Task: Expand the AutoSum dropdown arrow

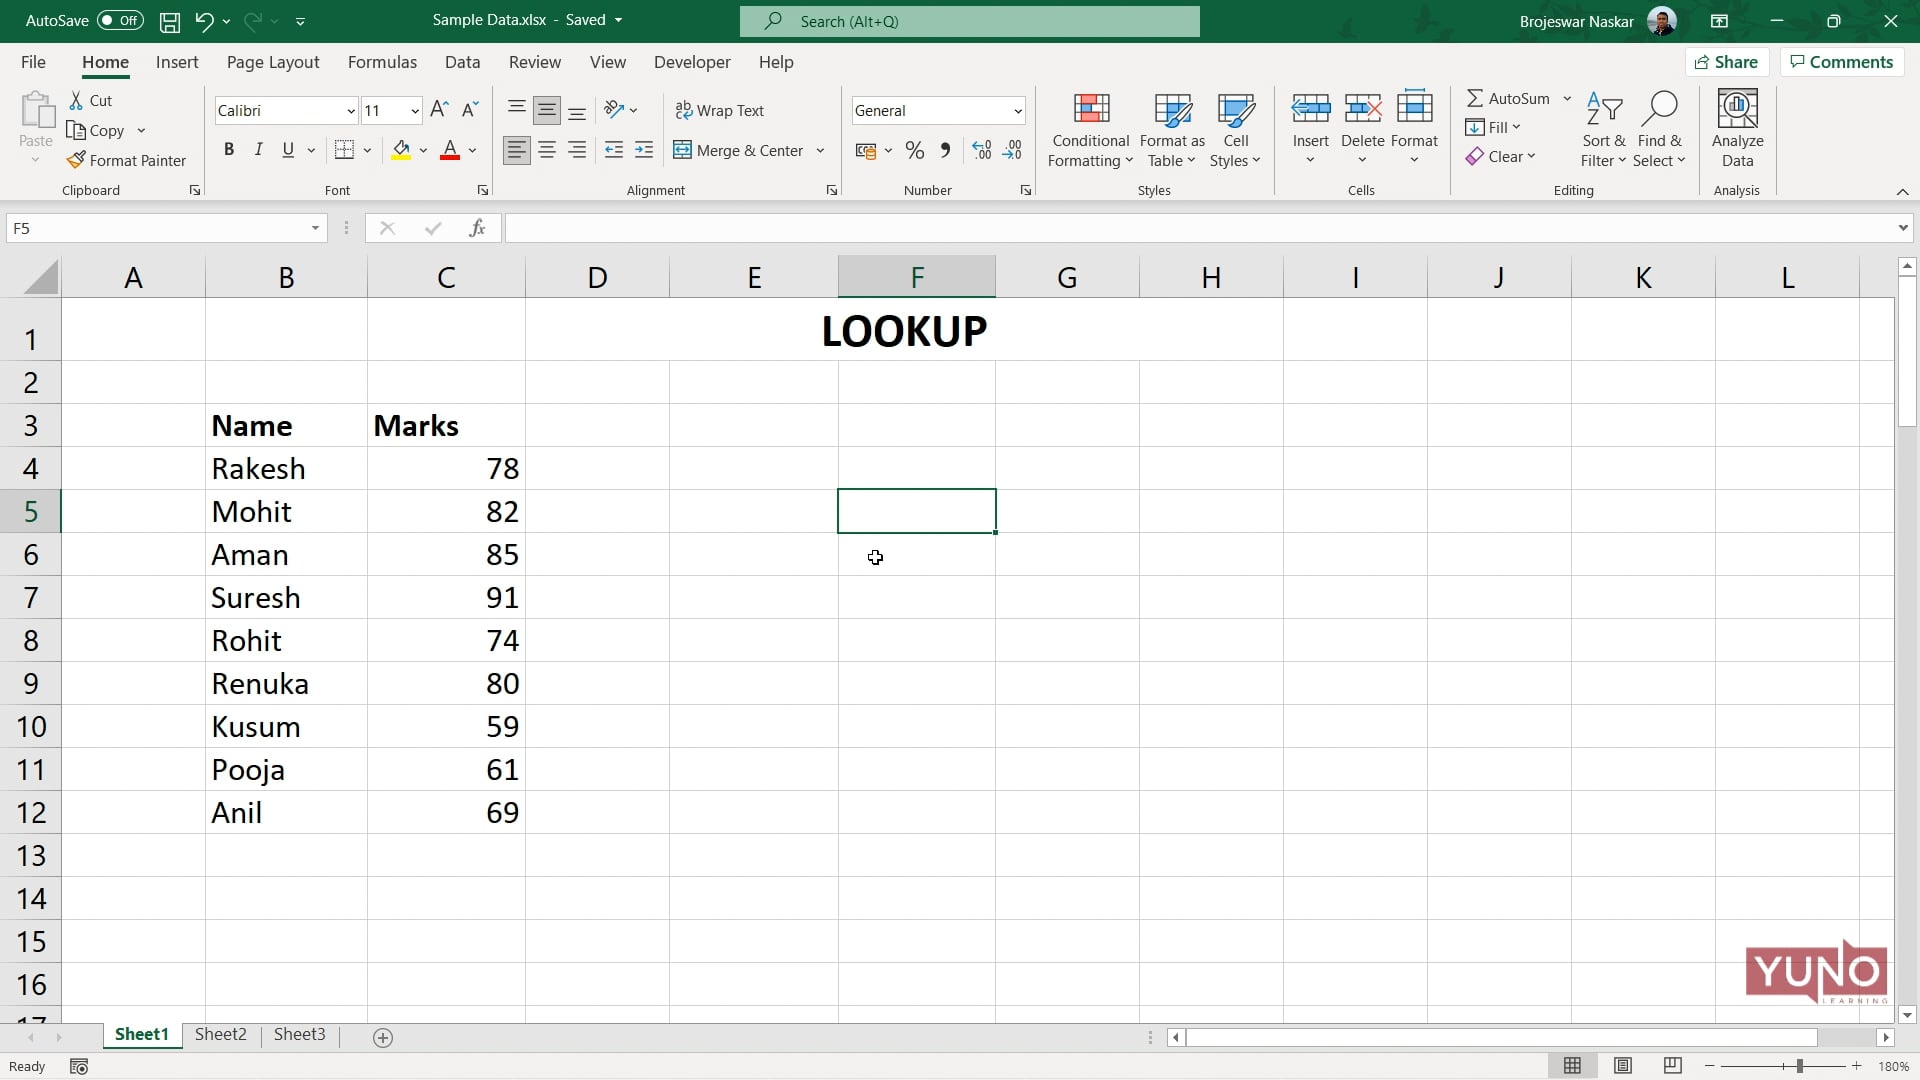Action: [1567, 98]
